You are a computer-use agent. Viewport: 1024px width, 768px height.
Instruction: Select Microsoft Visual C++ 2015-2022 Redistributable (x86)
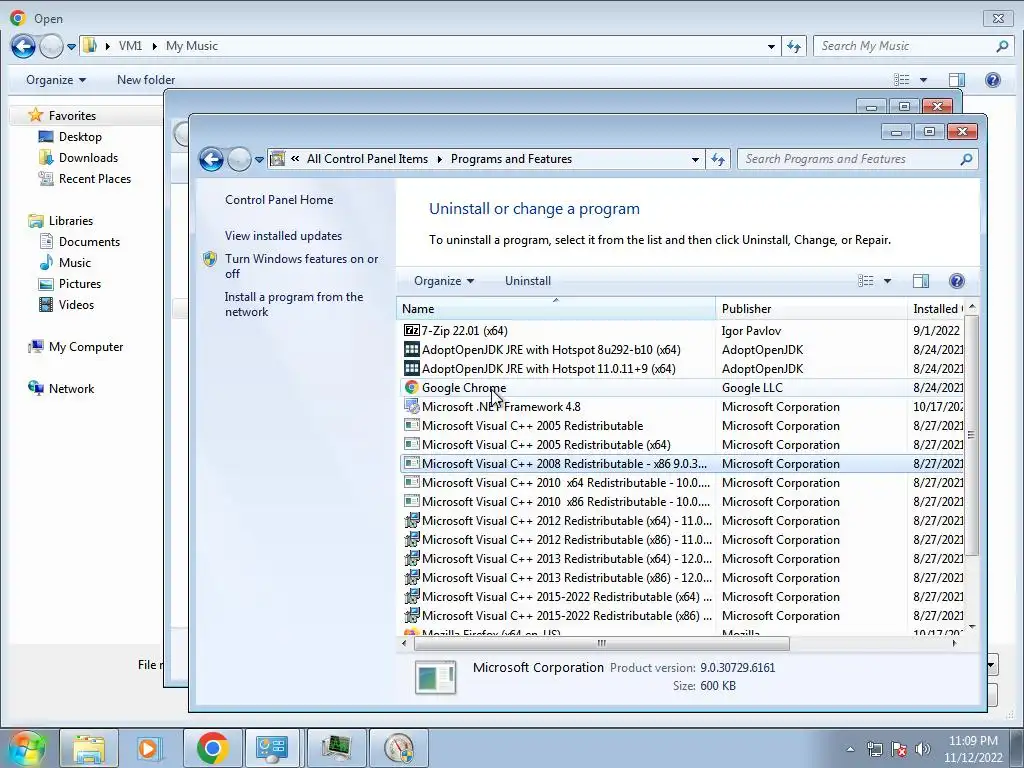[567, 615]
